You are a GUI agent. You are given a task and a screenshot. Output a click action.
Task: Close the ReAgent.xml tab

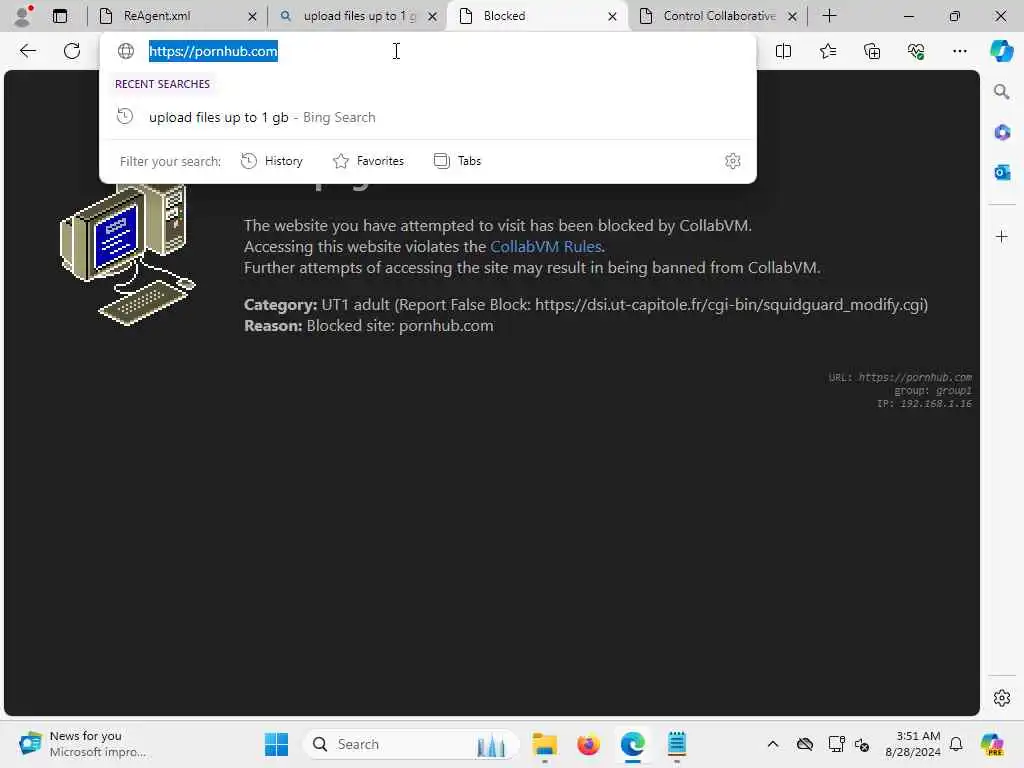pos(252,16)
